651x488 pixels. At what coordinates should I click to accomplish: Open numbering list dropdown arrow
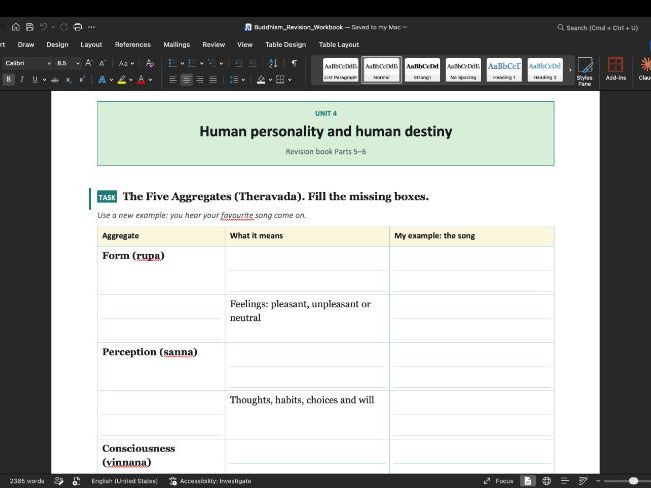(201, 64)
